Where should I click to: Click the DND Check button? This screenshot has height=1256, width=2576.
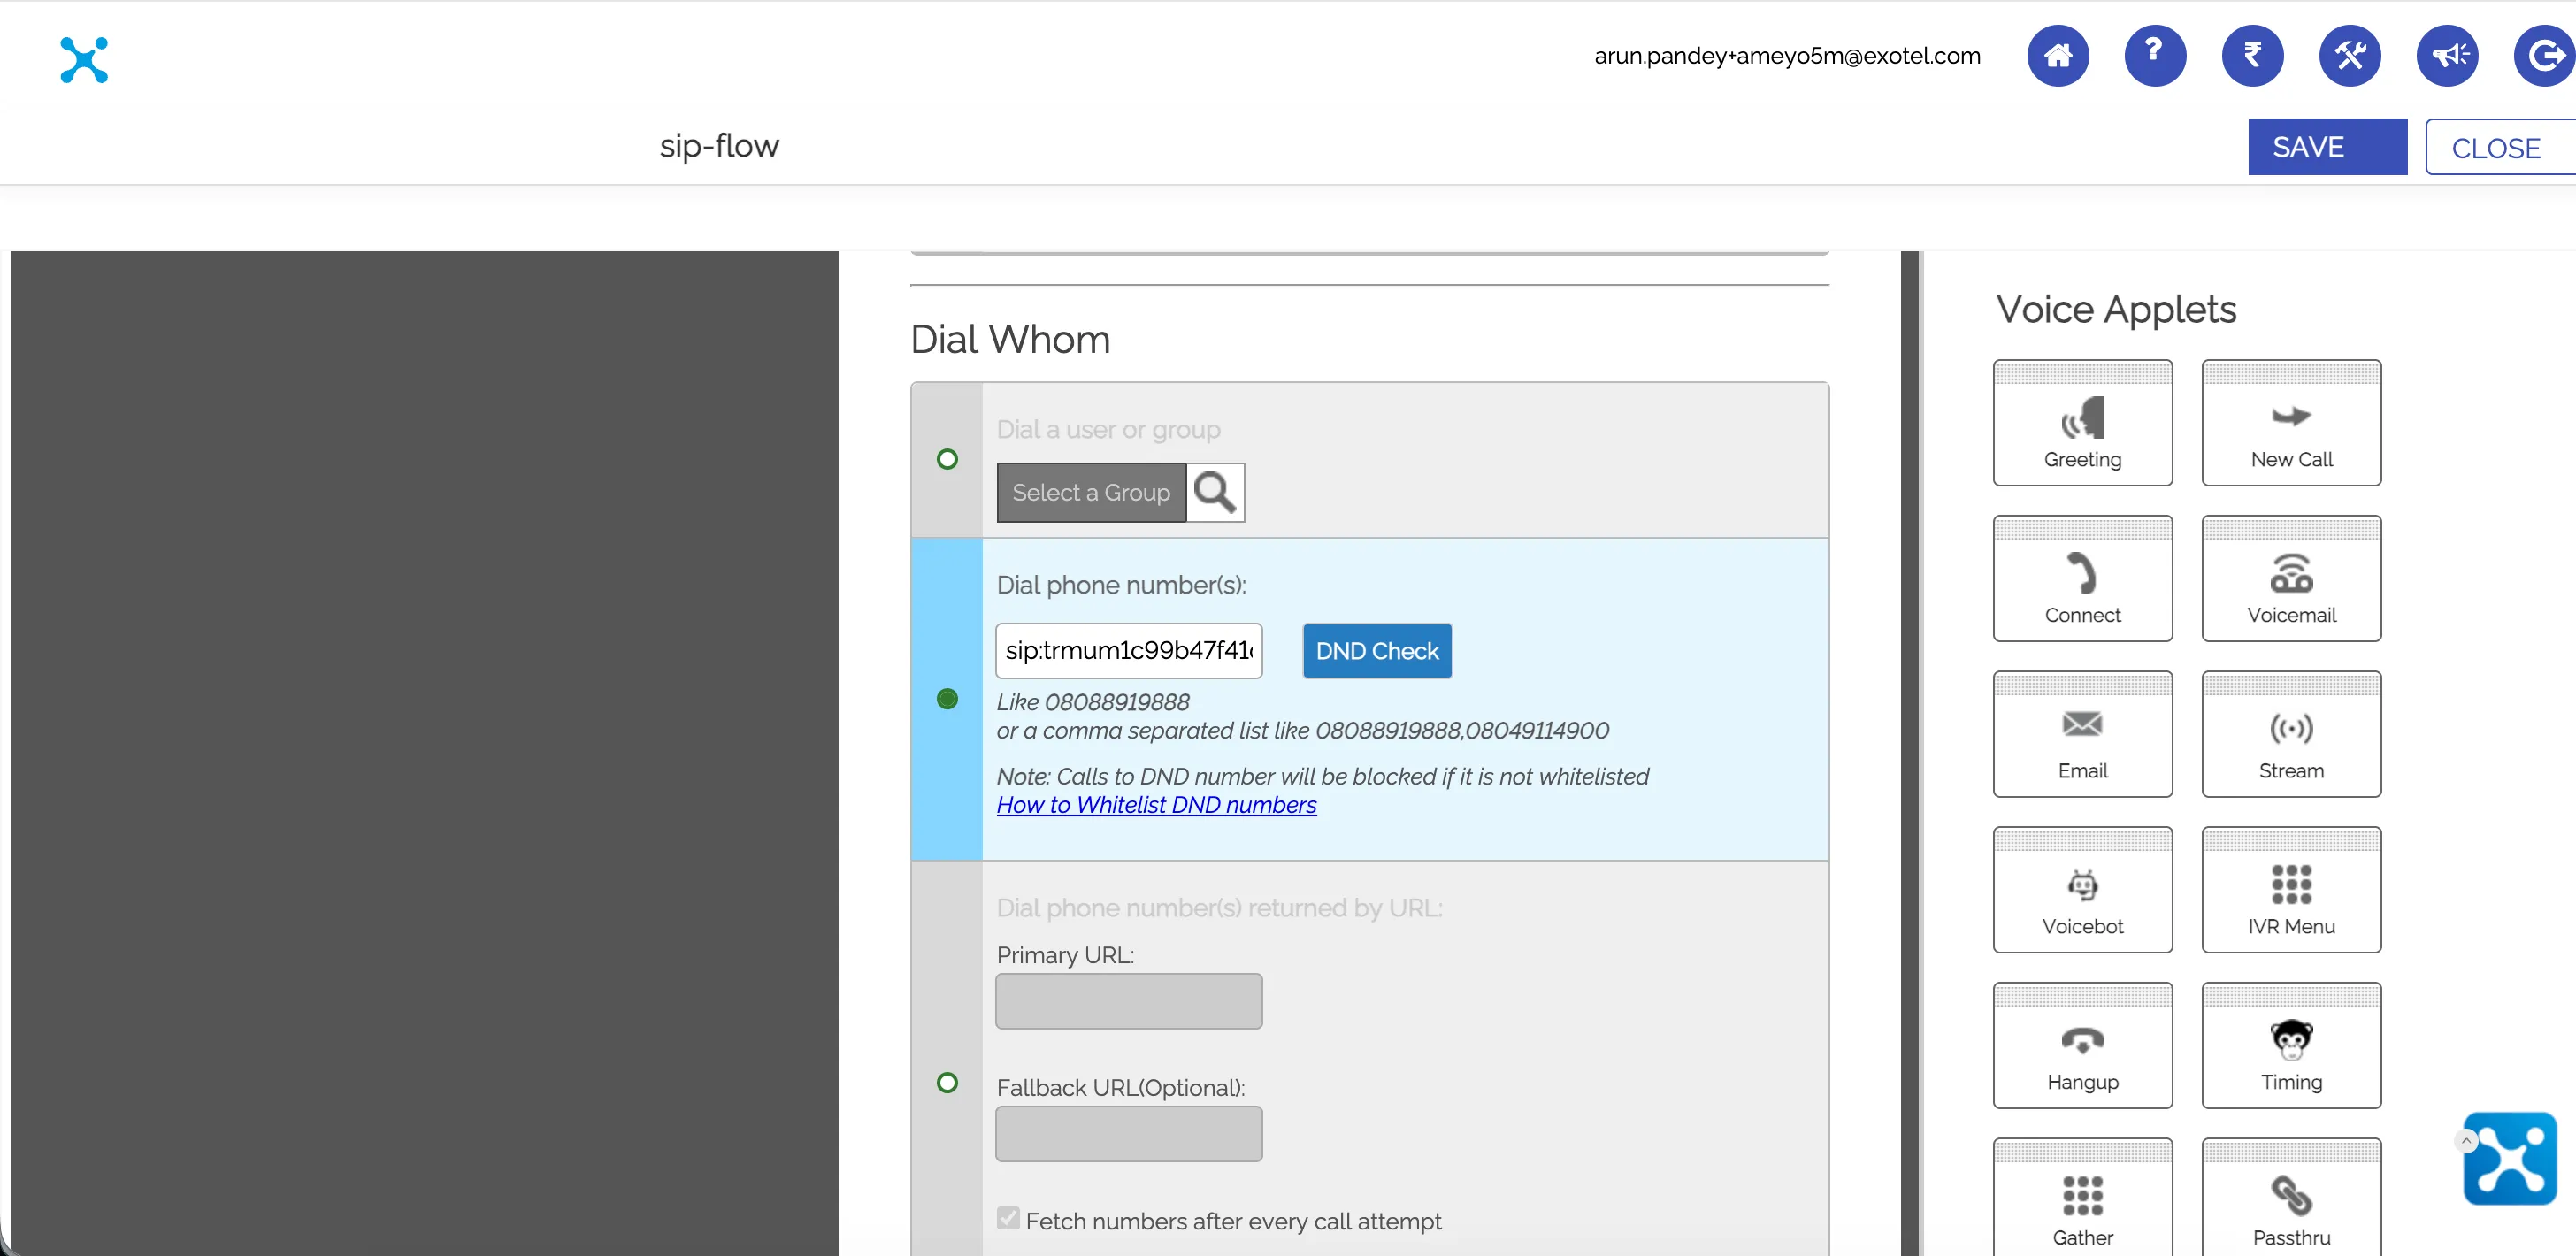[x=1377, y=651]
